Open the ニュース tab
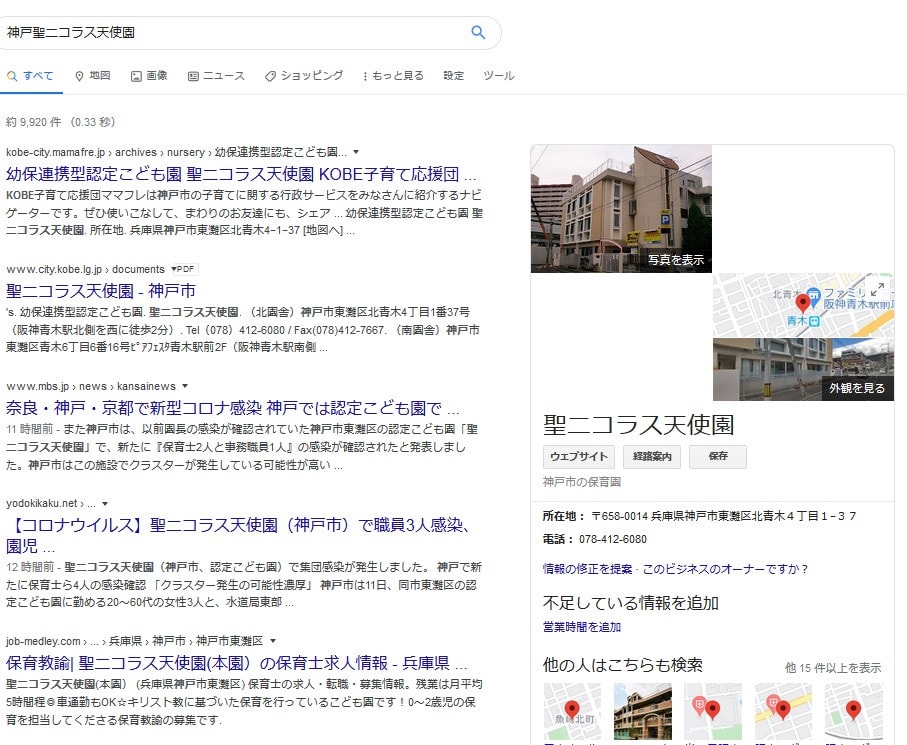The height and width of the screenshot is (745, 907). [x=216, y=76]
